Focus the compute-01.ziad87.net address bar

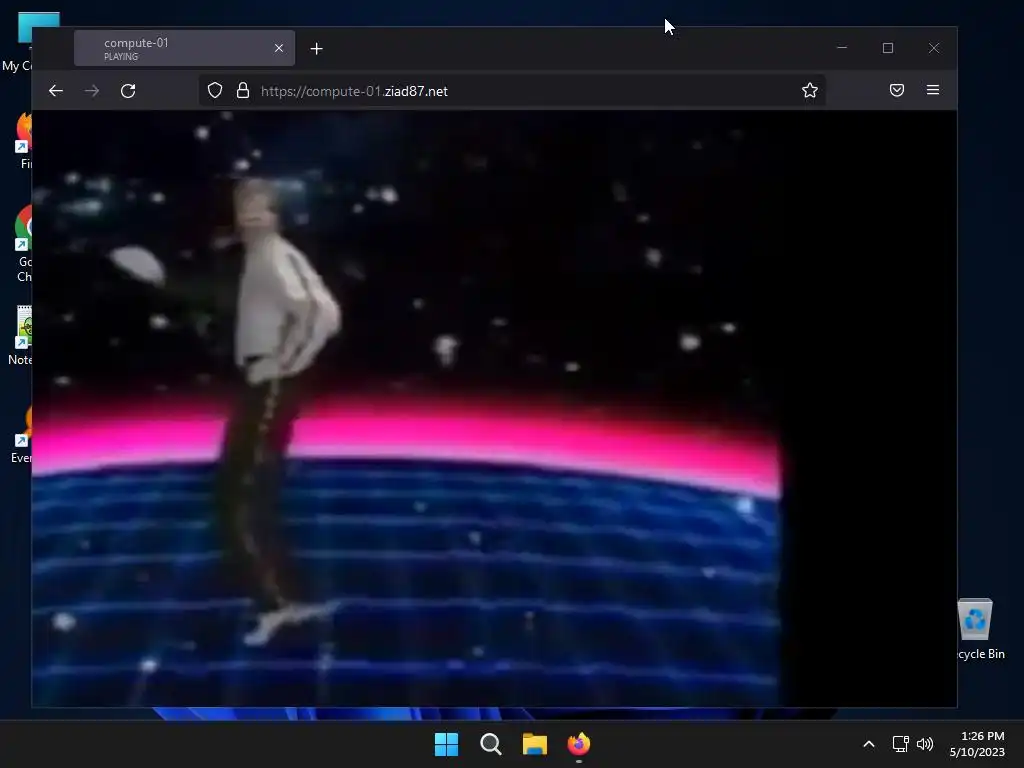click(513, 91)
